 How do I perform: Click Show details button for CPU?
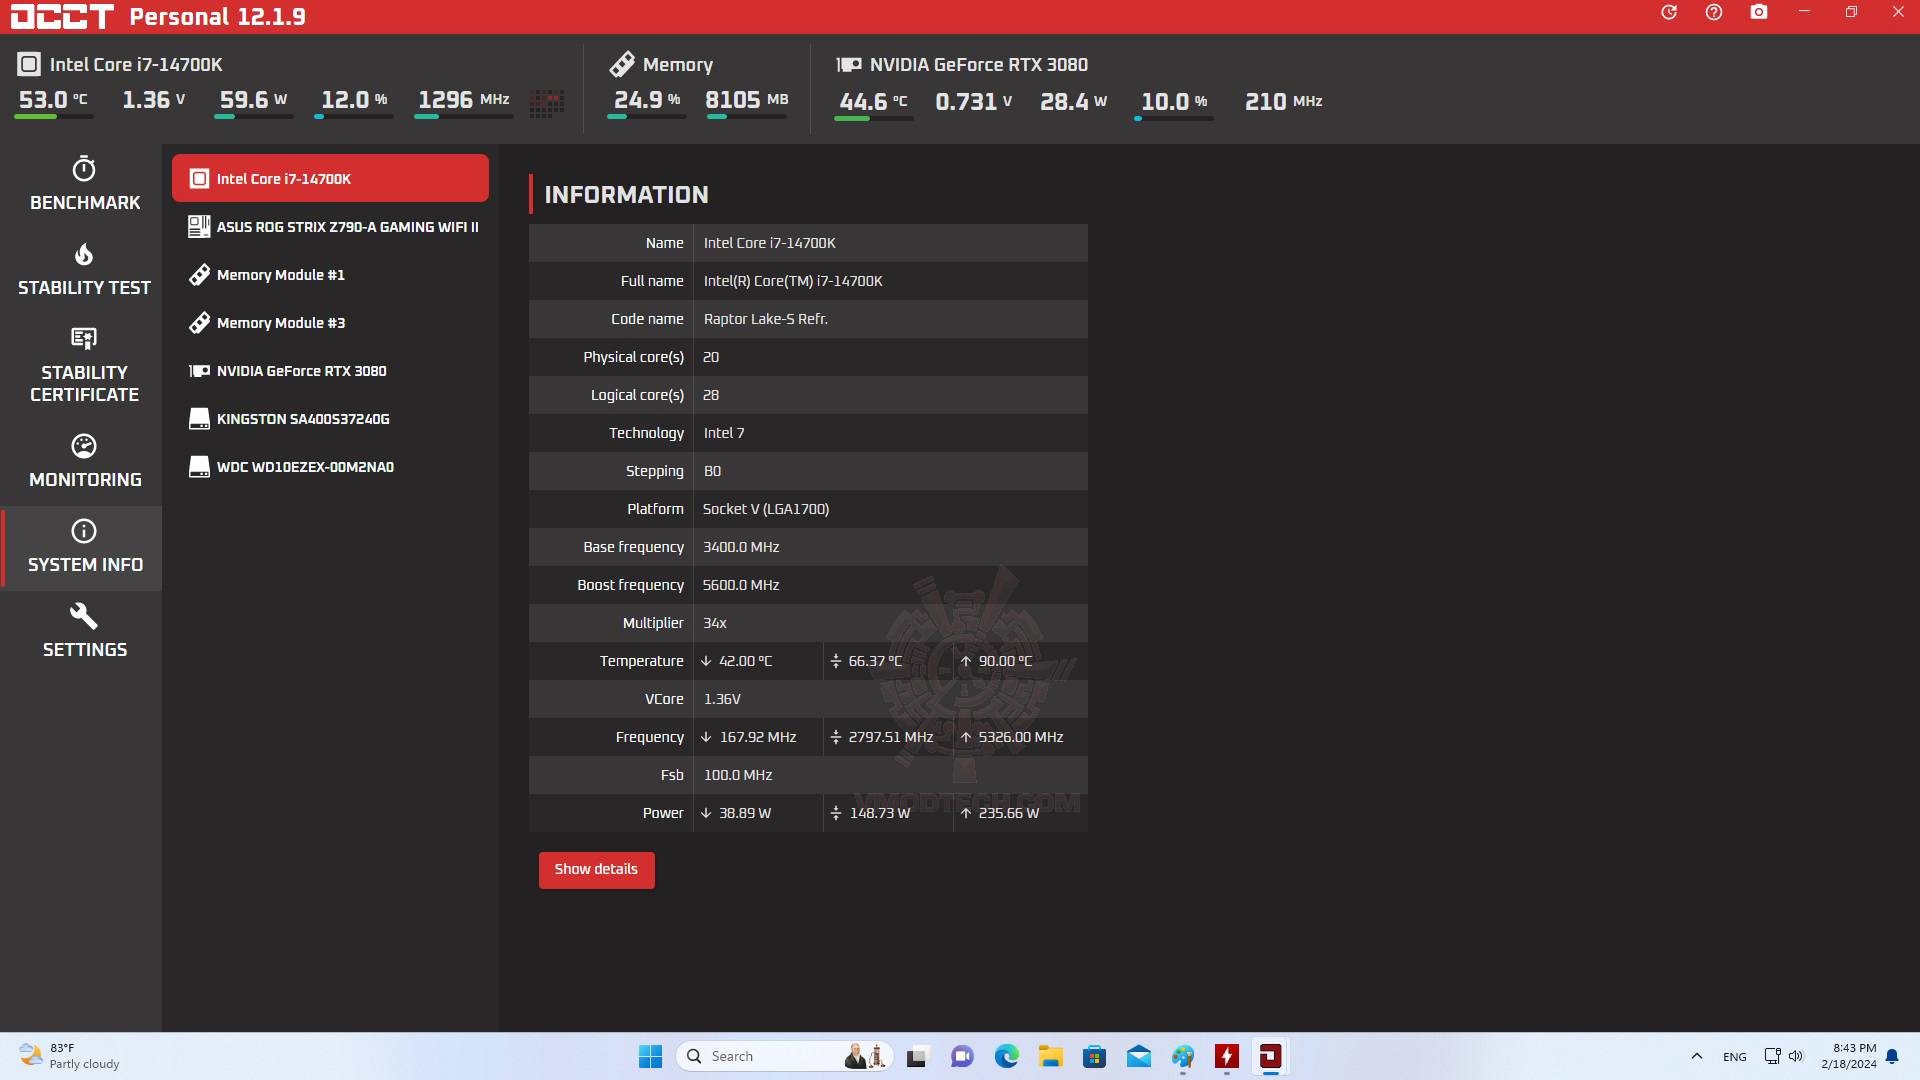pos(595,869)
